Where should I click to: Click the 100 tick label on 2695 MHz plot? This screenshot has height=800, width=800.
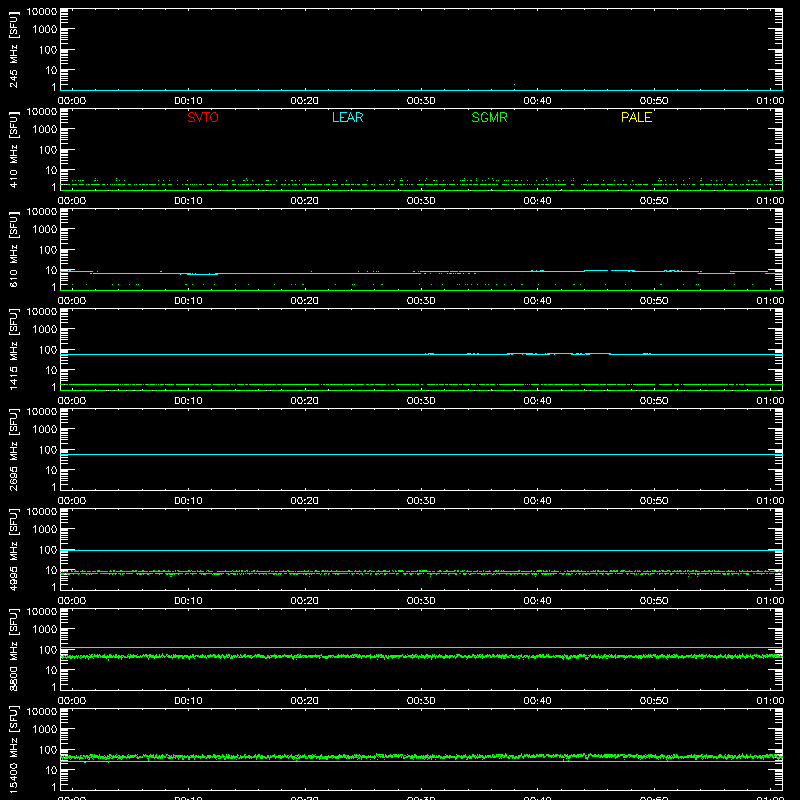48,449
